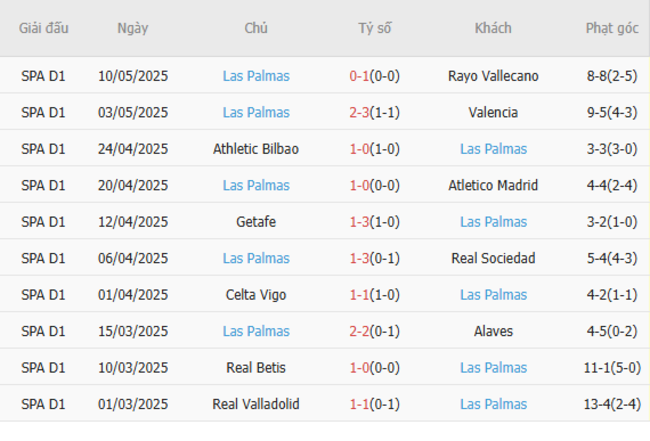Screen dimensions: 650x441
Task: Open Atletico Madrid team link
Action: tap(493, 185)
